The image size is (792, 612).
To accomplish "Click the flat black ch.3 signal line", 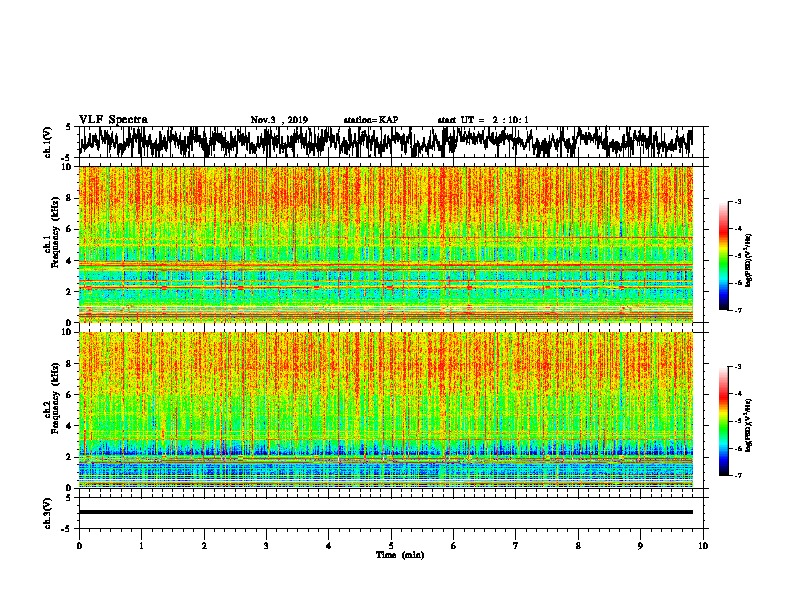I will point(386,512).
